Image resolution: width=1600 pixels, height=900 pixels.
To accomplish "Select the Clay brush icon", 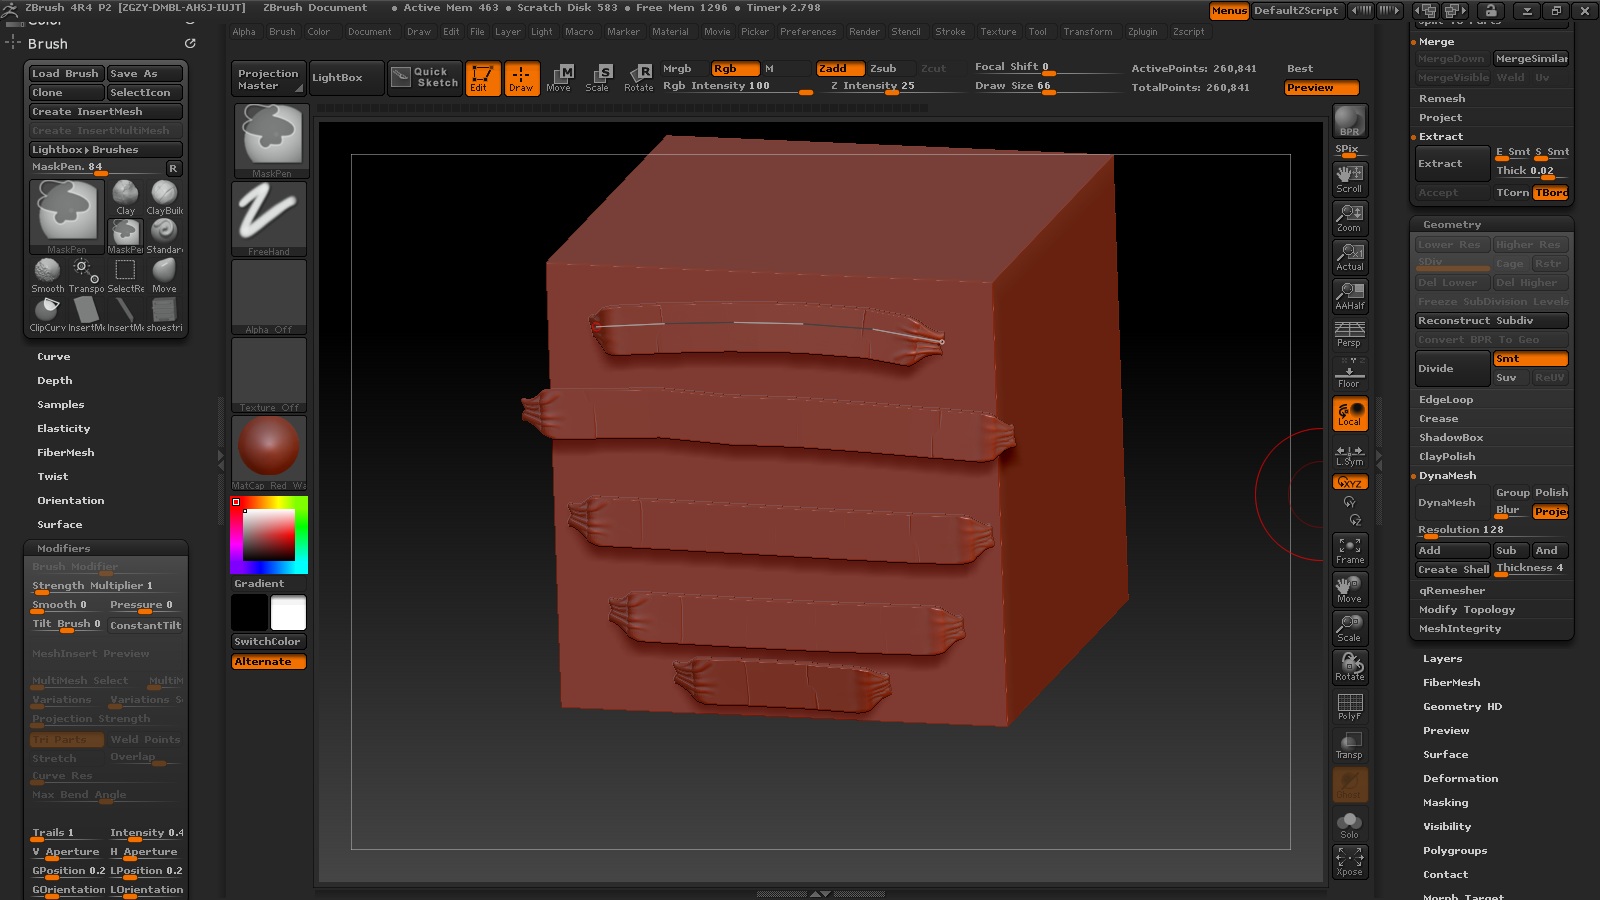I will 125,194.
